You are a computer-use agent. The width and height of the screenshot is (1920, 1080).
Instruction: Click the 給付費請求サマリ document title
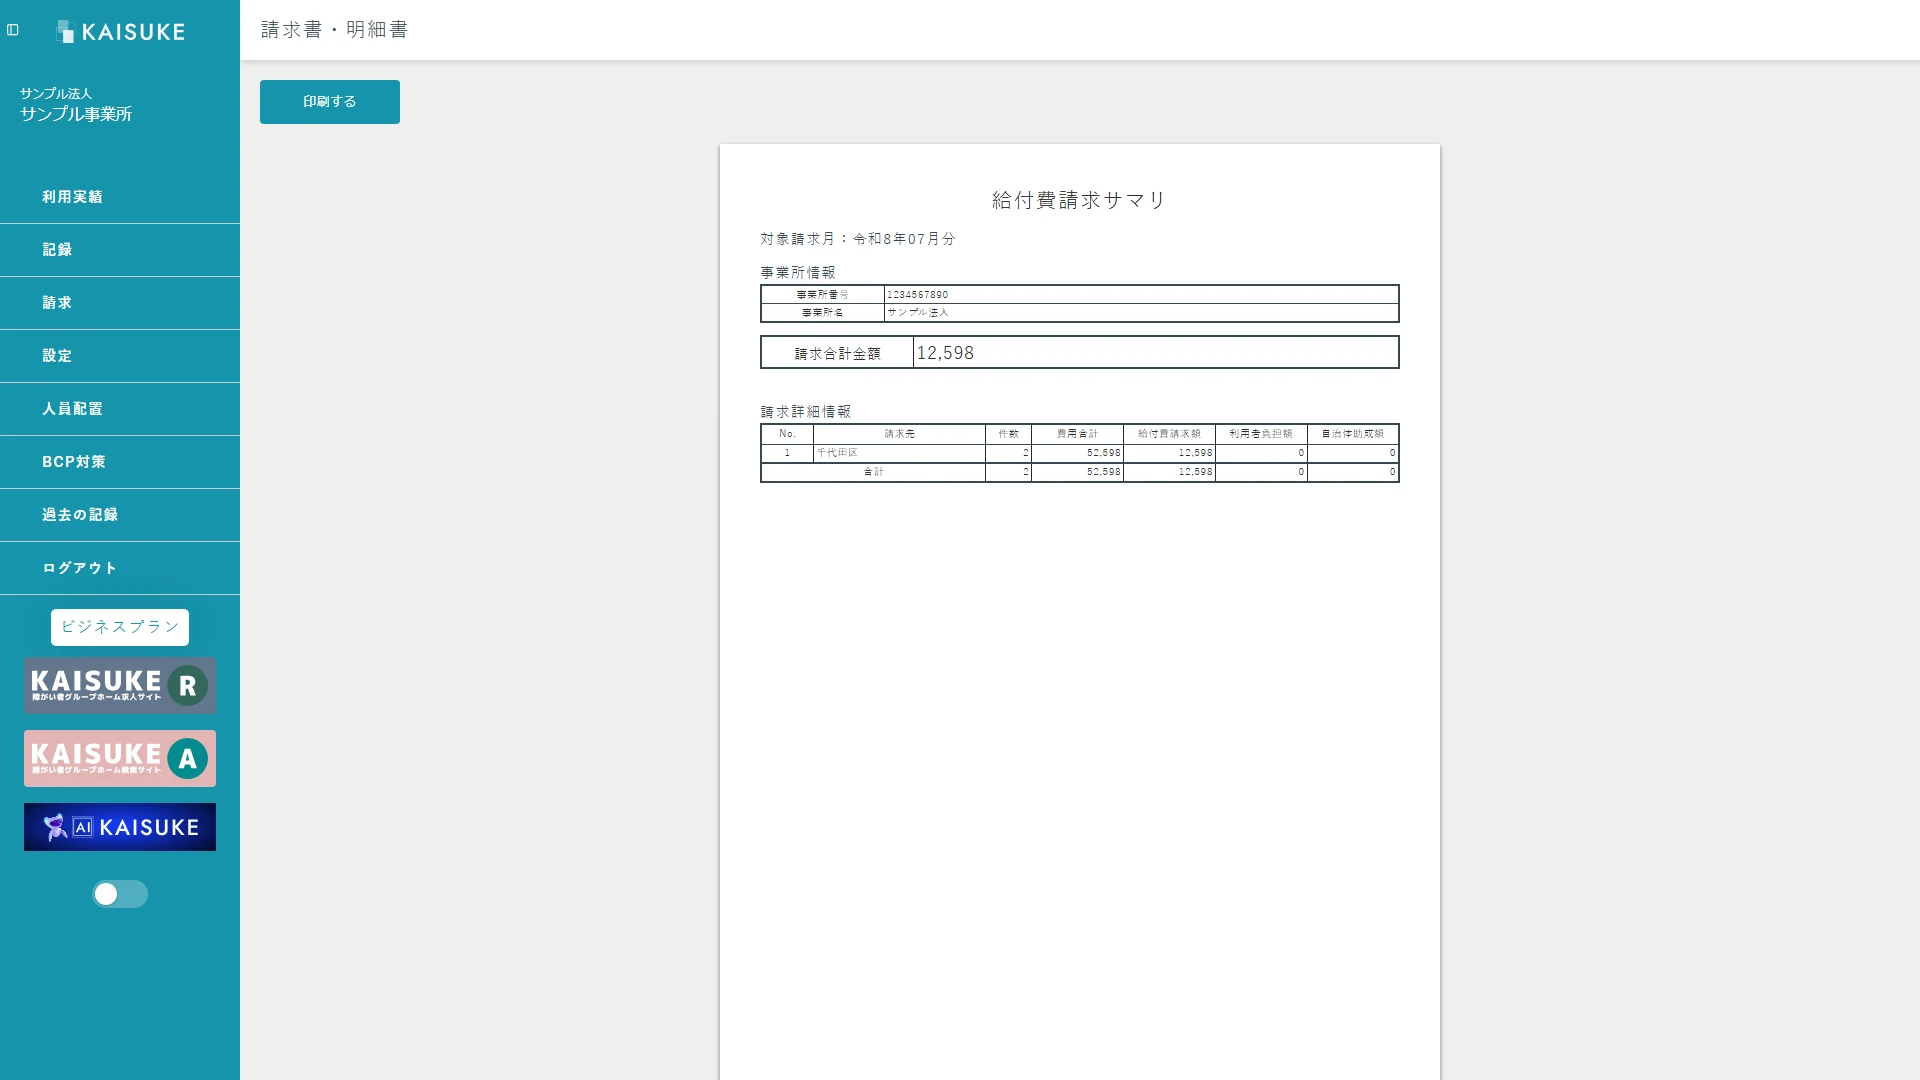pyautogui.click(x=1079, y=200)
